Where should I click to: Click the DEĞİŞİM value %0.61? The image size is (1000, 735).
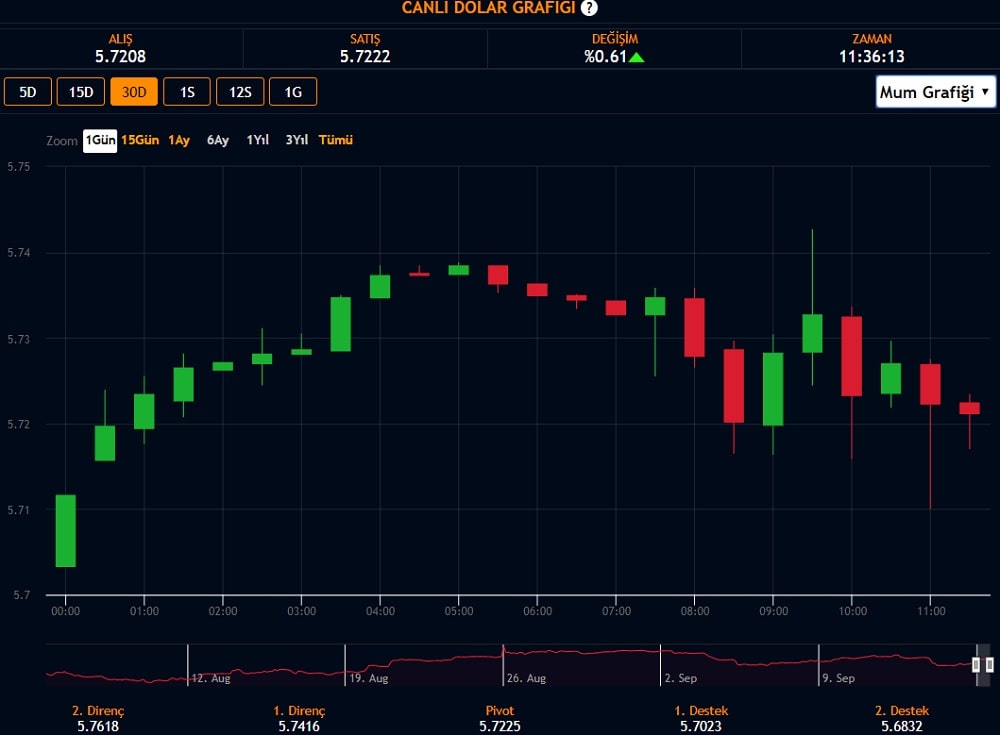point(606,57)
